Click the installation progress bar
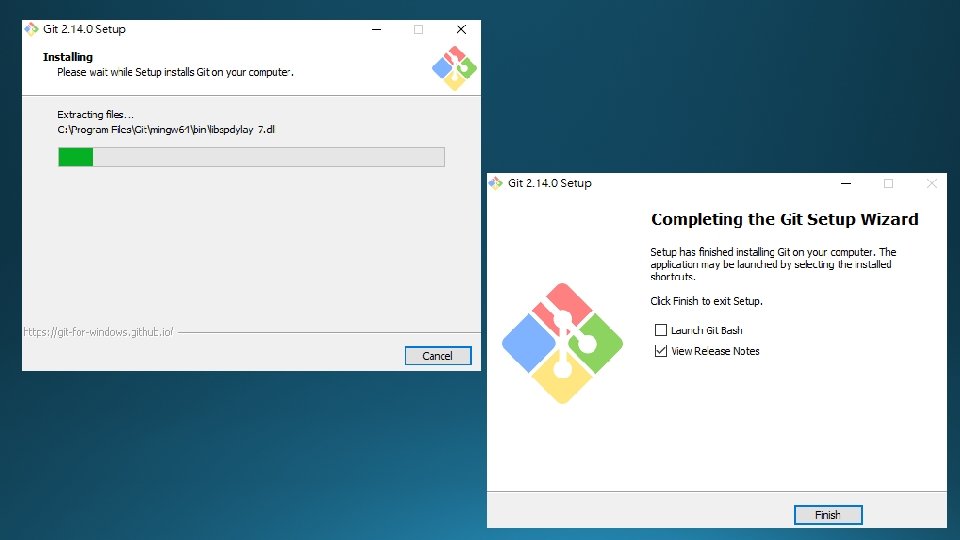The image size is (960, 540). [x=251, y=157]
